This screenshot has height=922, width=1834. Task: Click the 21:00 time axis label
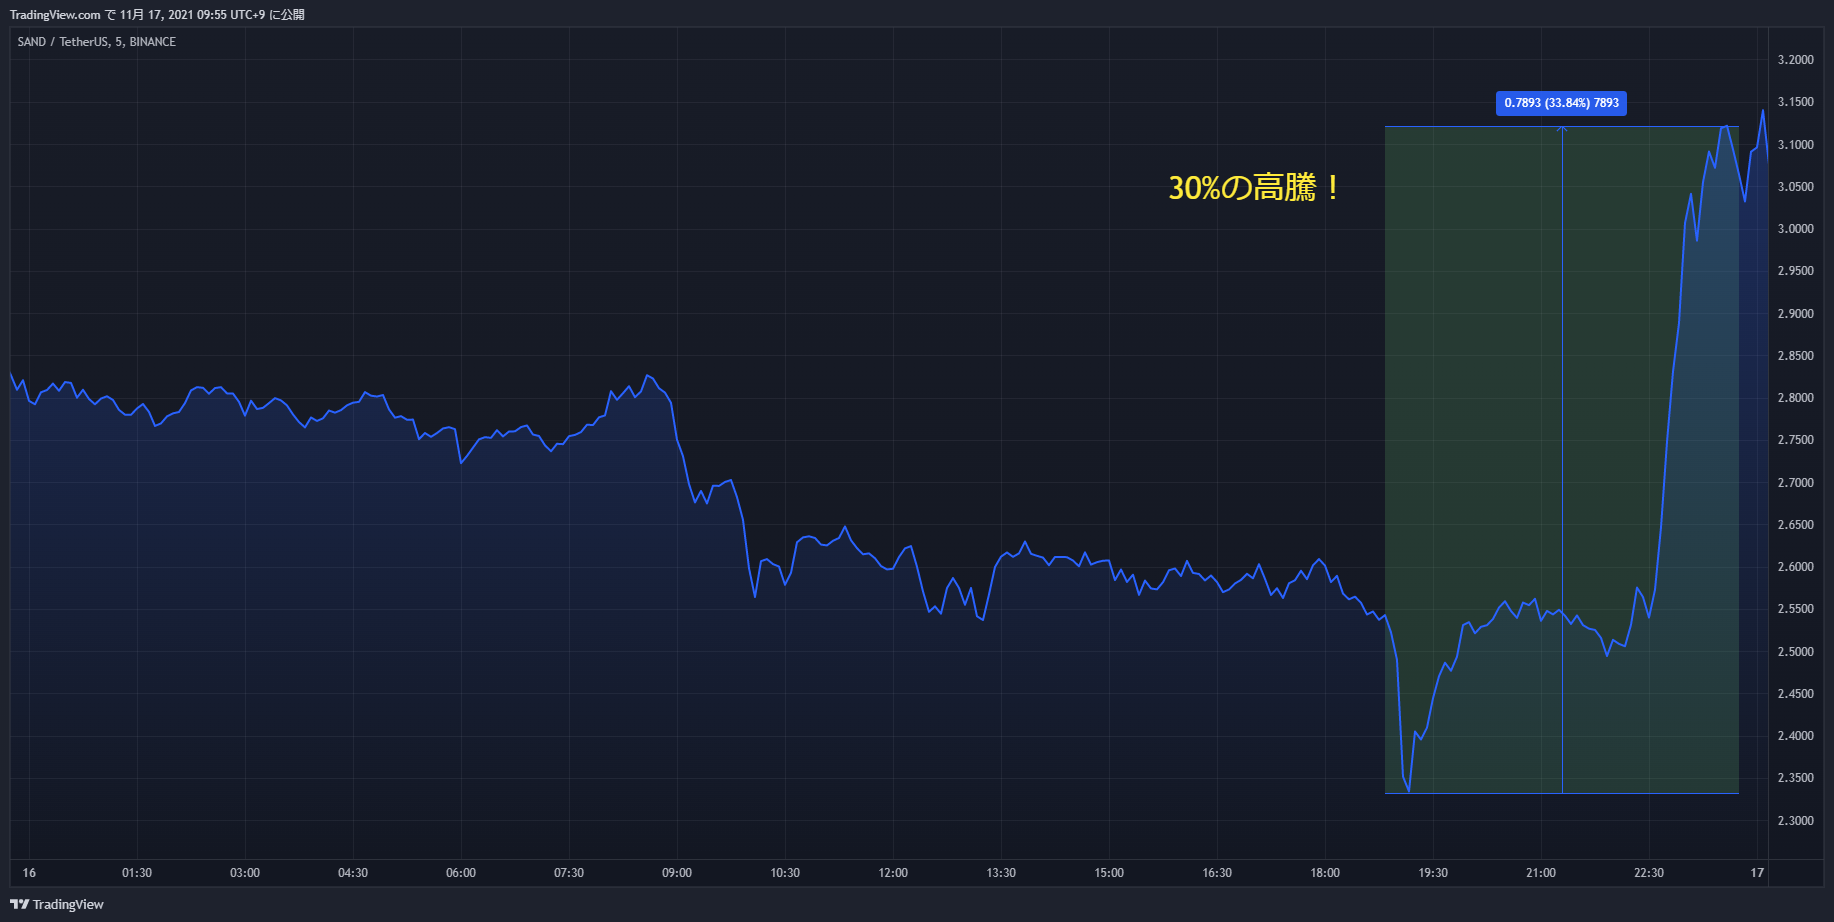1541,873
